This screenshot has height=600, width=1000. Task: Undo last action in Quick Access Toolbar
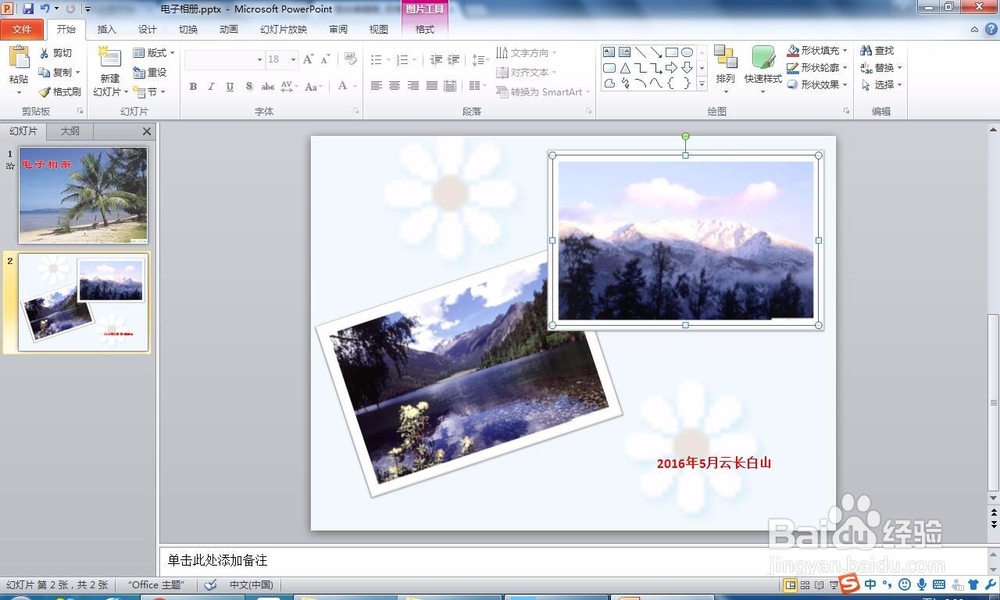click(x=45, y=9)
